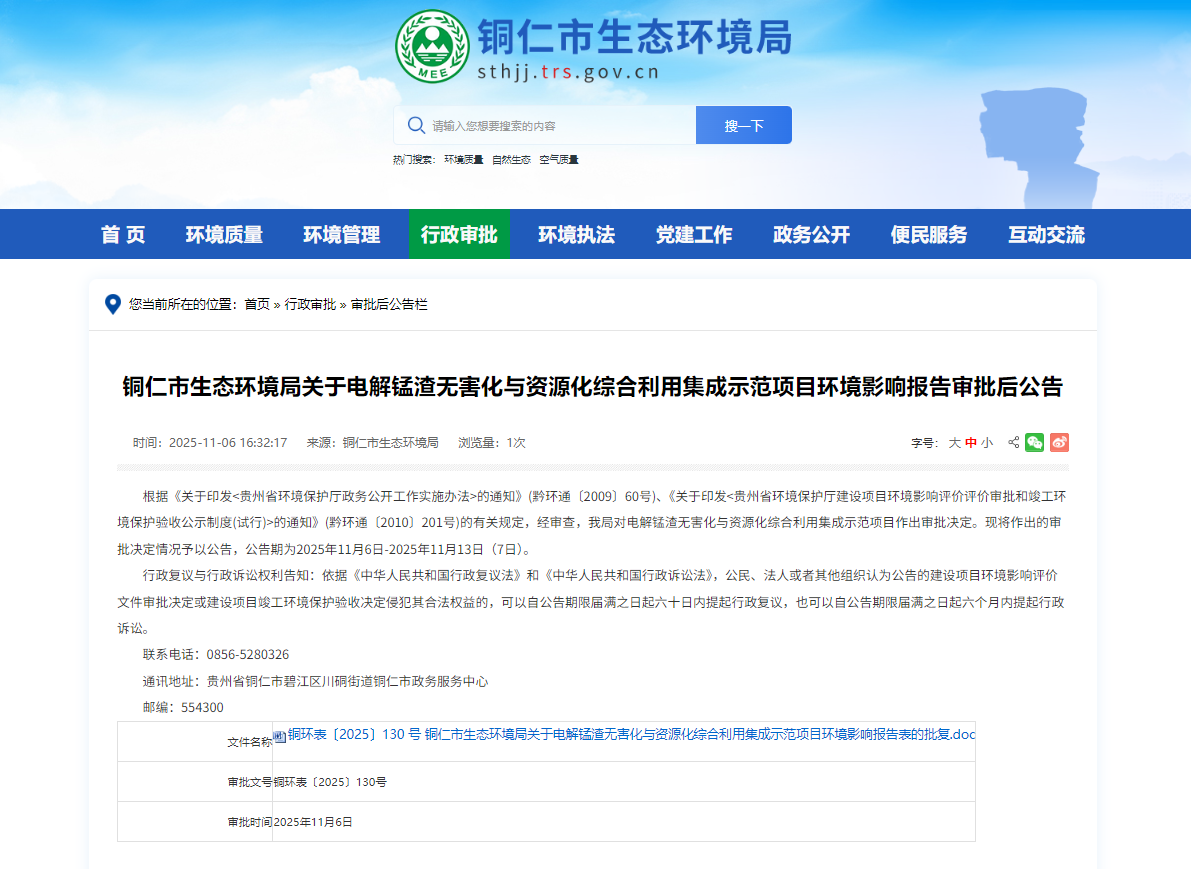Set font size to 小
This screenshot has width=1191, height=869.
tap(987, 441)
